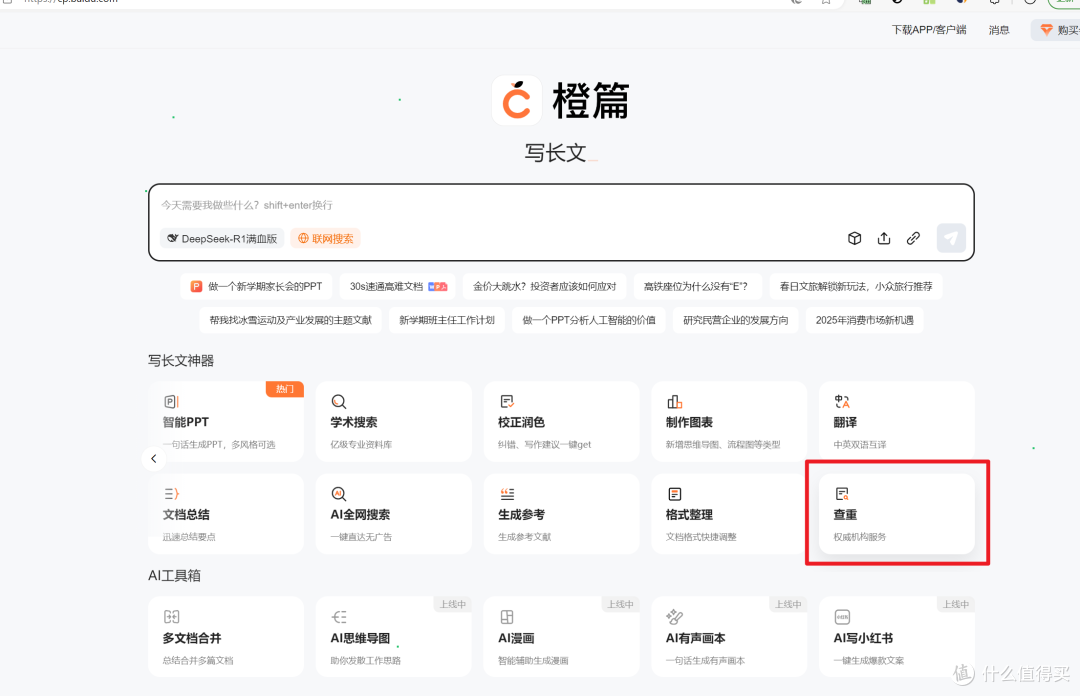Open the DeepSeek-R1满血版 model selector
The image size is (1080, 696).
[222, 238]
